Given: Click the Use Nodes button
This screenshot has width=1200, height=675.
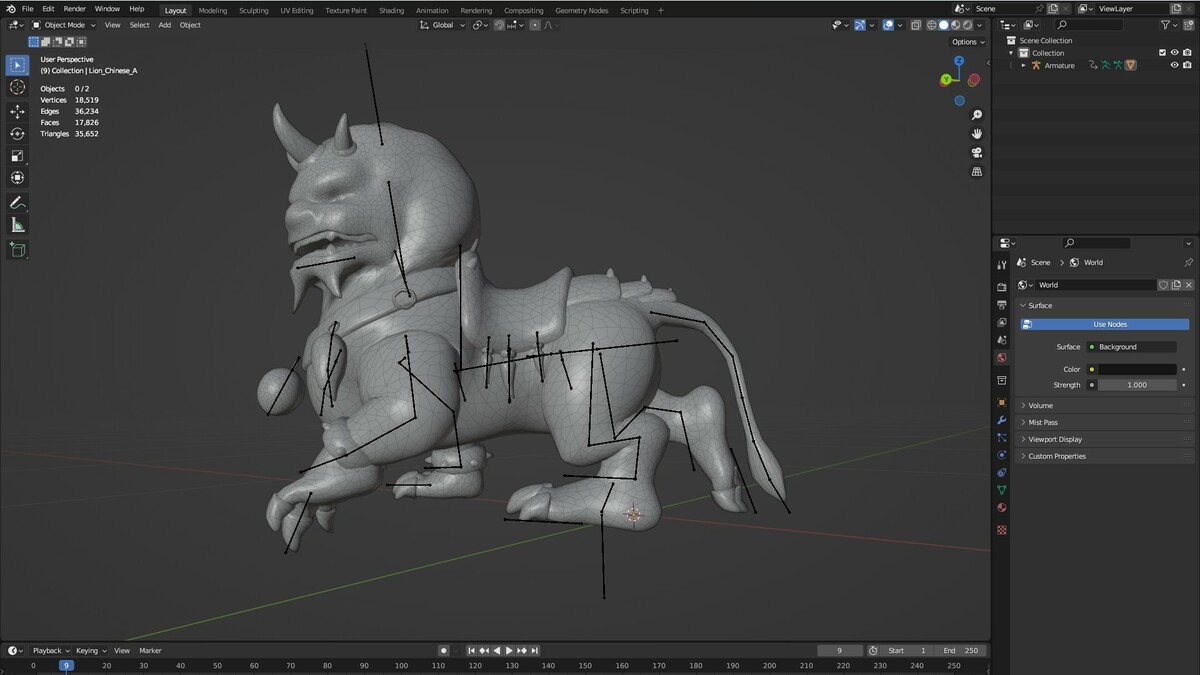Looking at the screenshot, I should point(1104,324).
